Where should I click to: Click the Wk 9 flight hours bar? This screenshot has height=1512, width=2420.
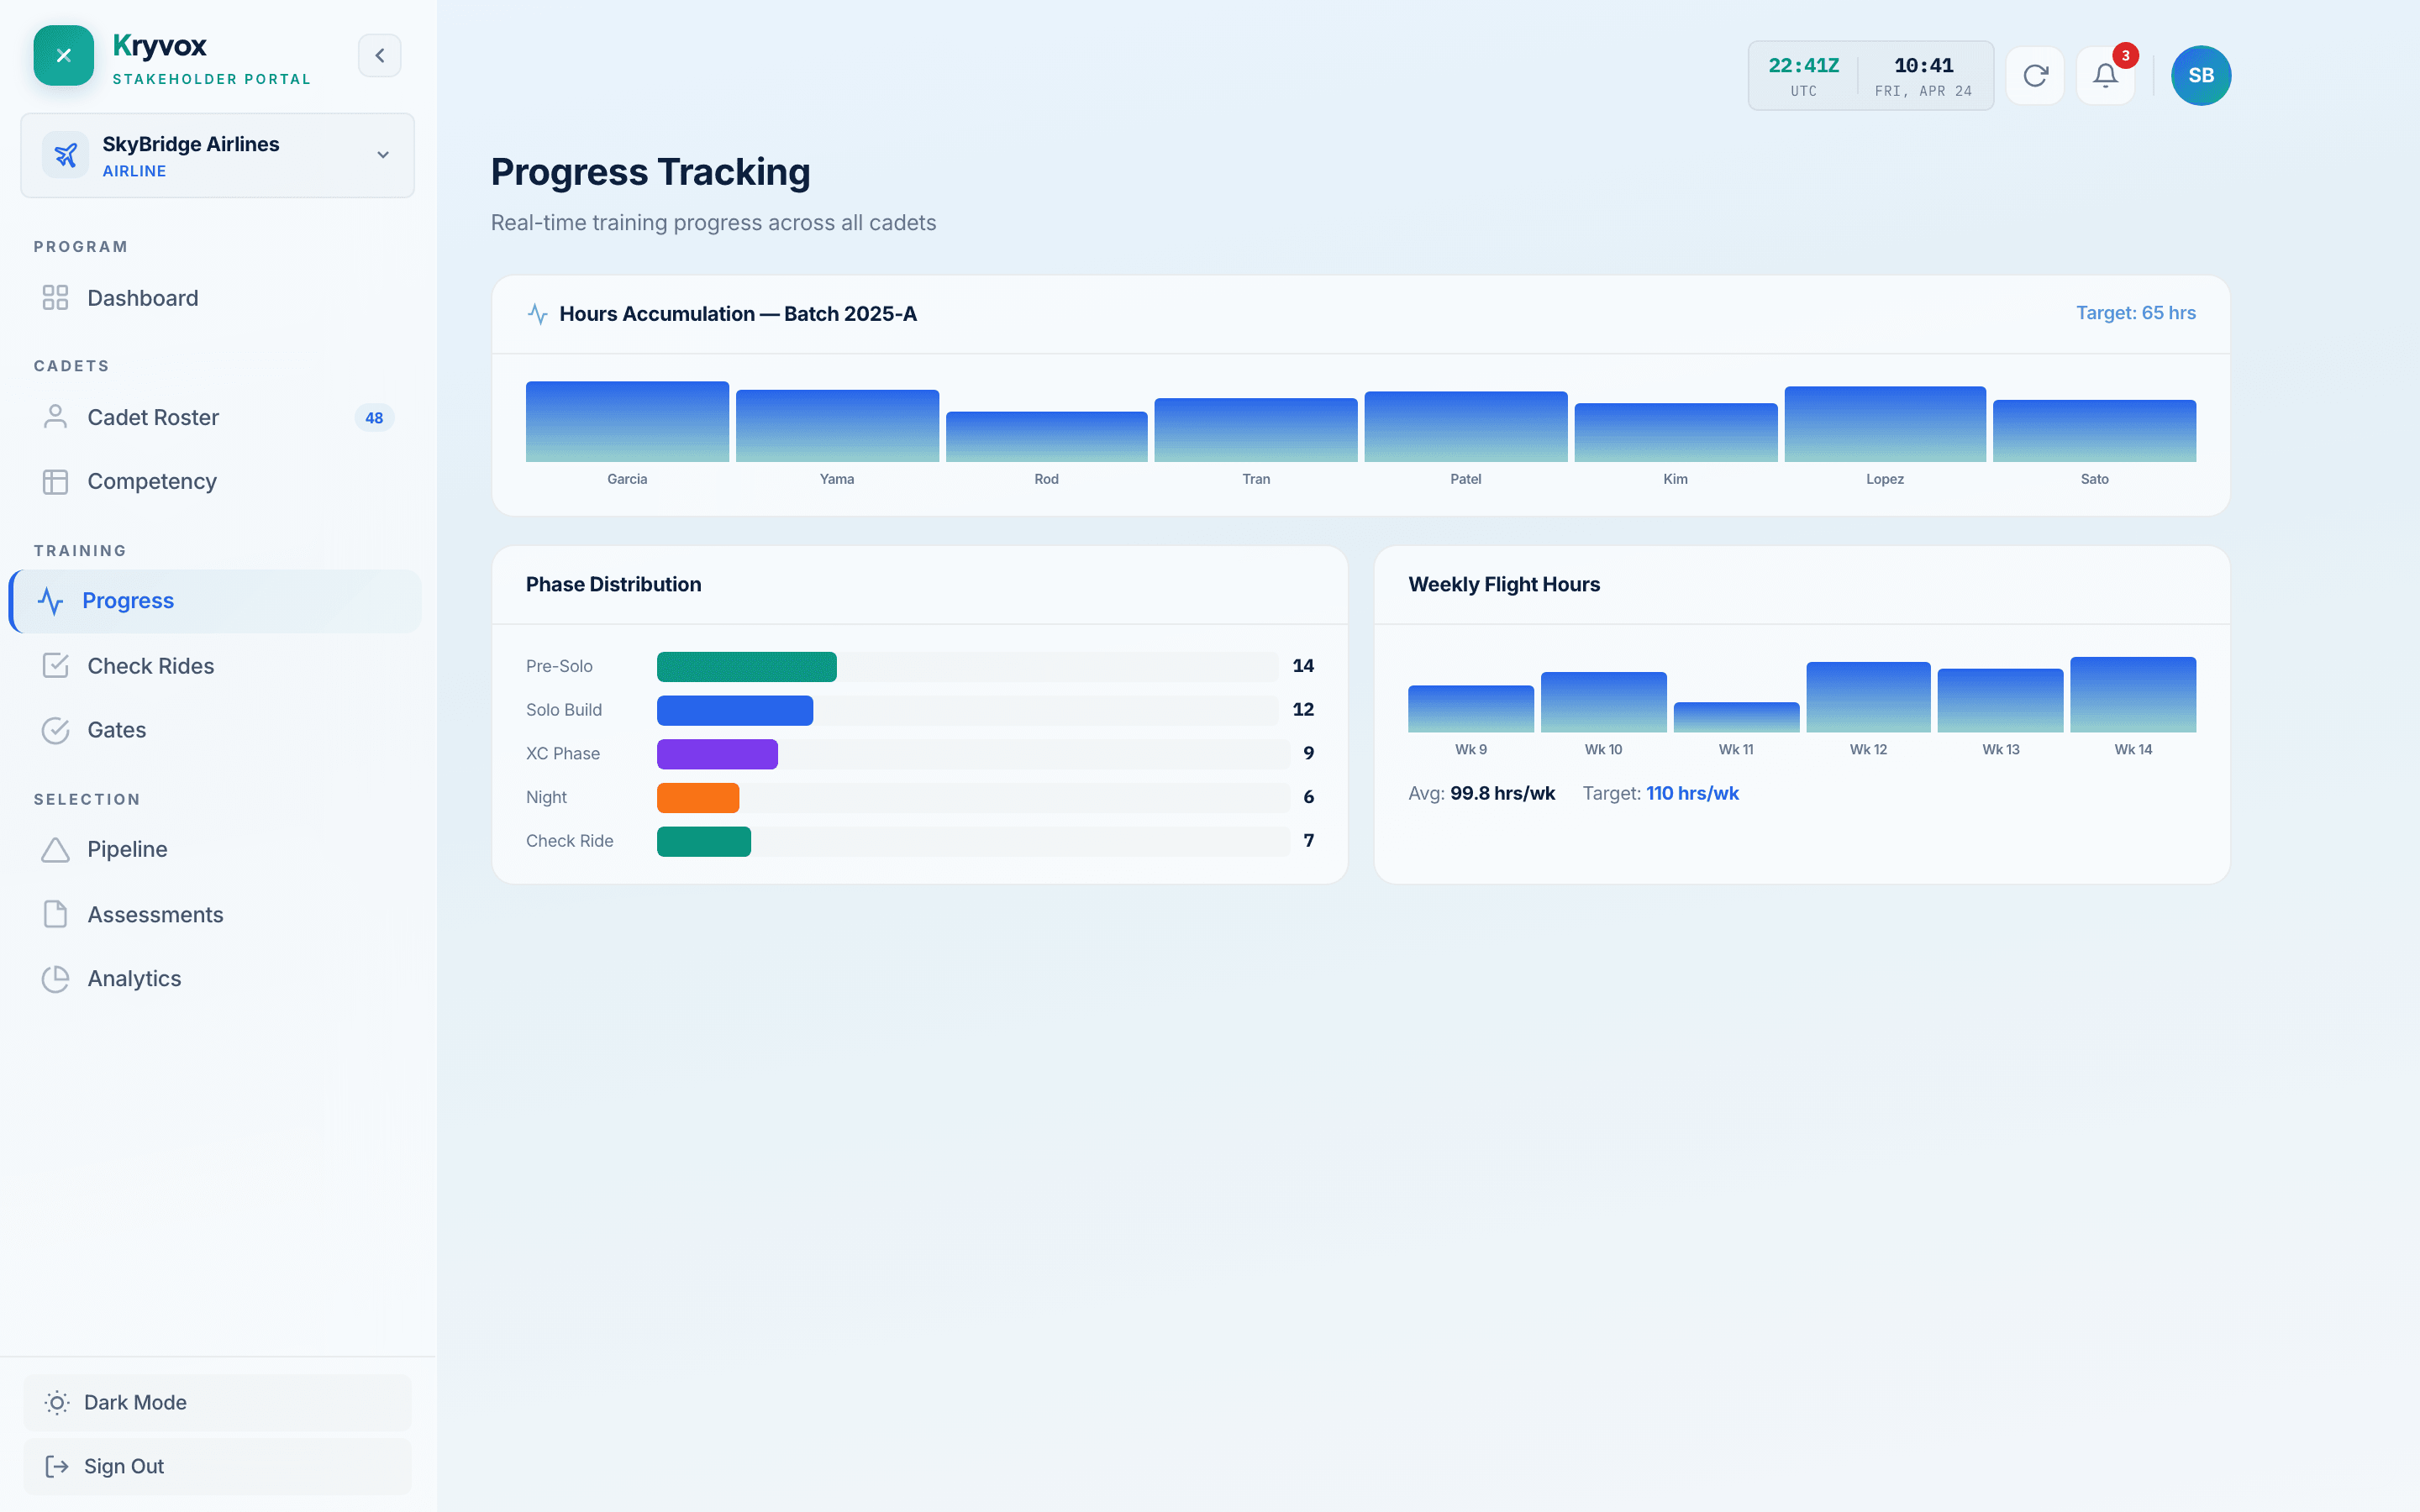pyautogui.click(x=1470, y=708)
